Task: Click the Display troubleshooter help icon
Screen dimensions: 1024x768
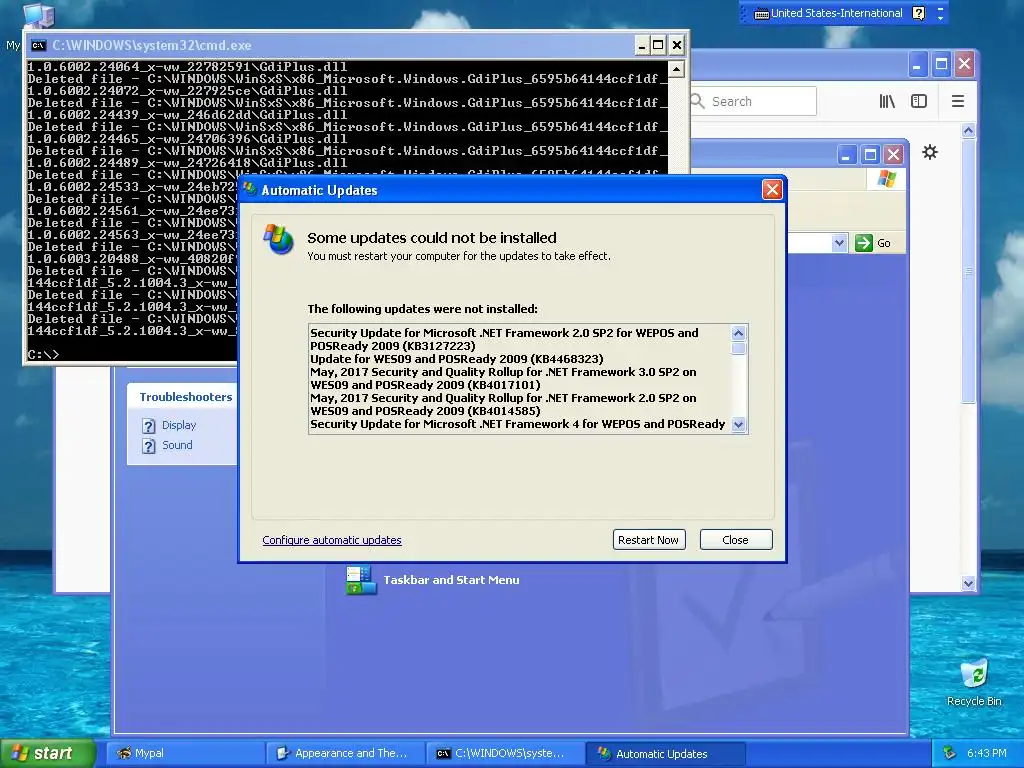Action: (149, 426)
